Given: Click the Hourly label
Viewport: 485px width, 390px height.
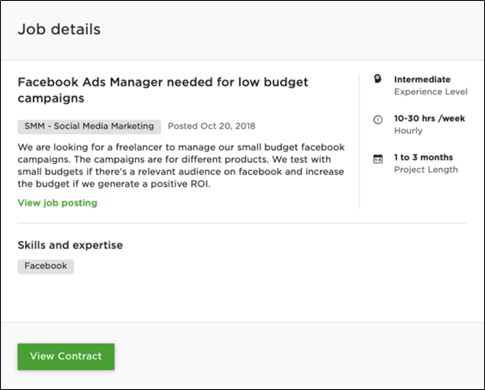Looking at the screenshot, I should click(408, 131).
